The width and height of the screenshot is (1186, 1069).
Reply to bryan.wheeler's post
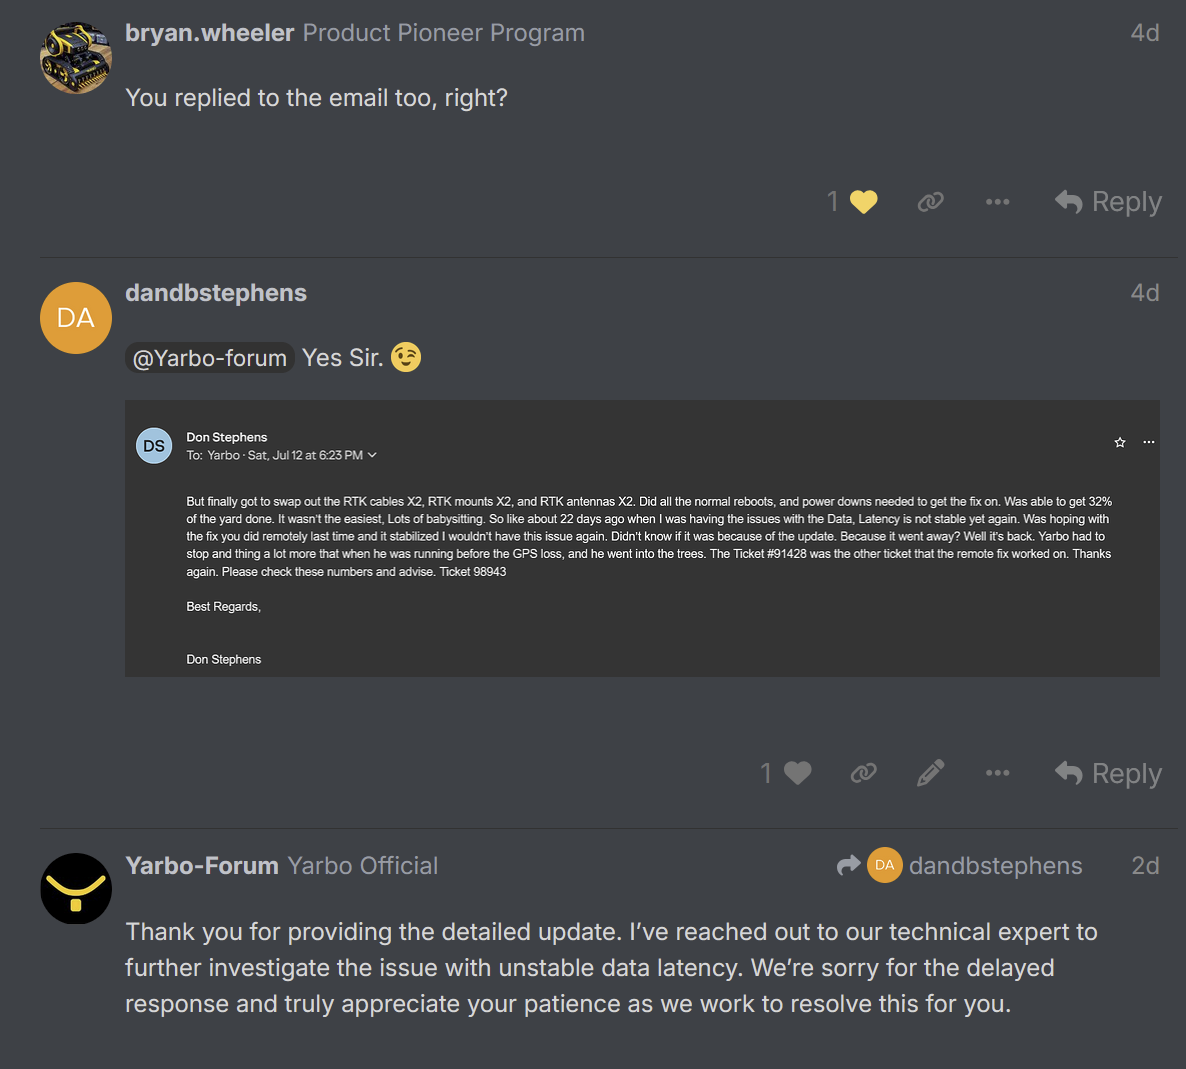(1108, 202)
